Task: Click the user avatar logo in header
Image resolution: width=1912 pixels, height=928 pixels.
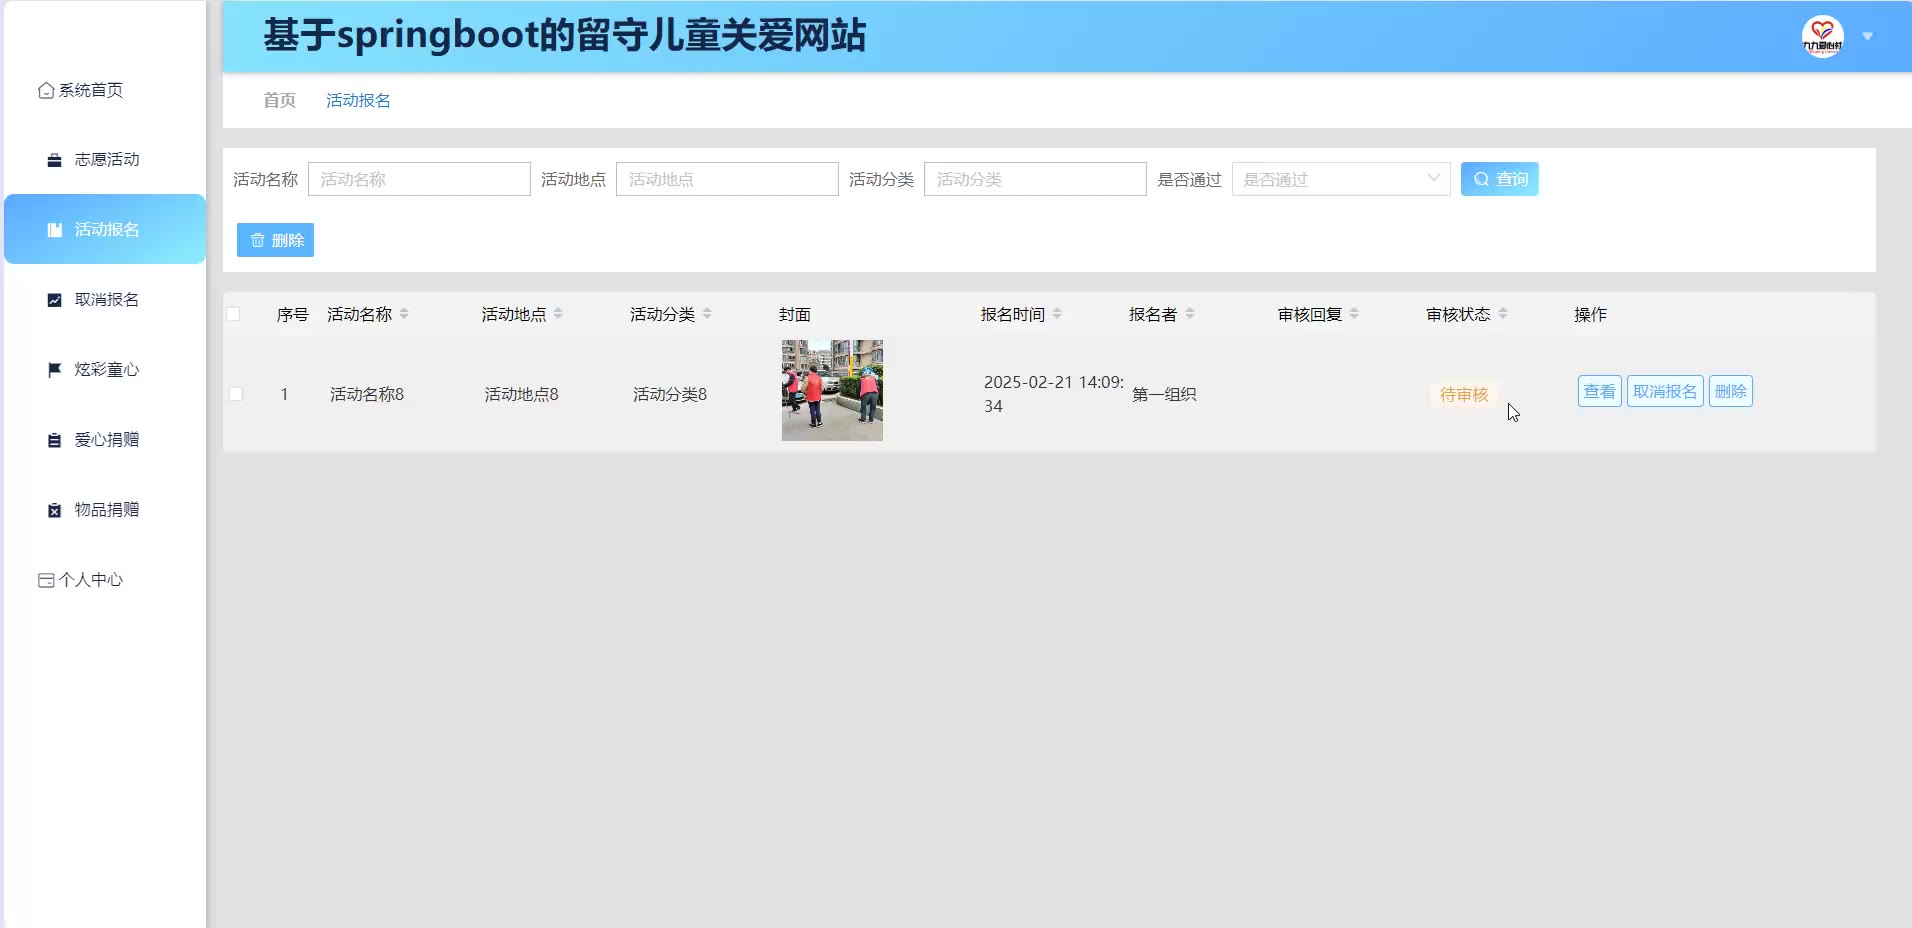Action: tap(1822, 37)
